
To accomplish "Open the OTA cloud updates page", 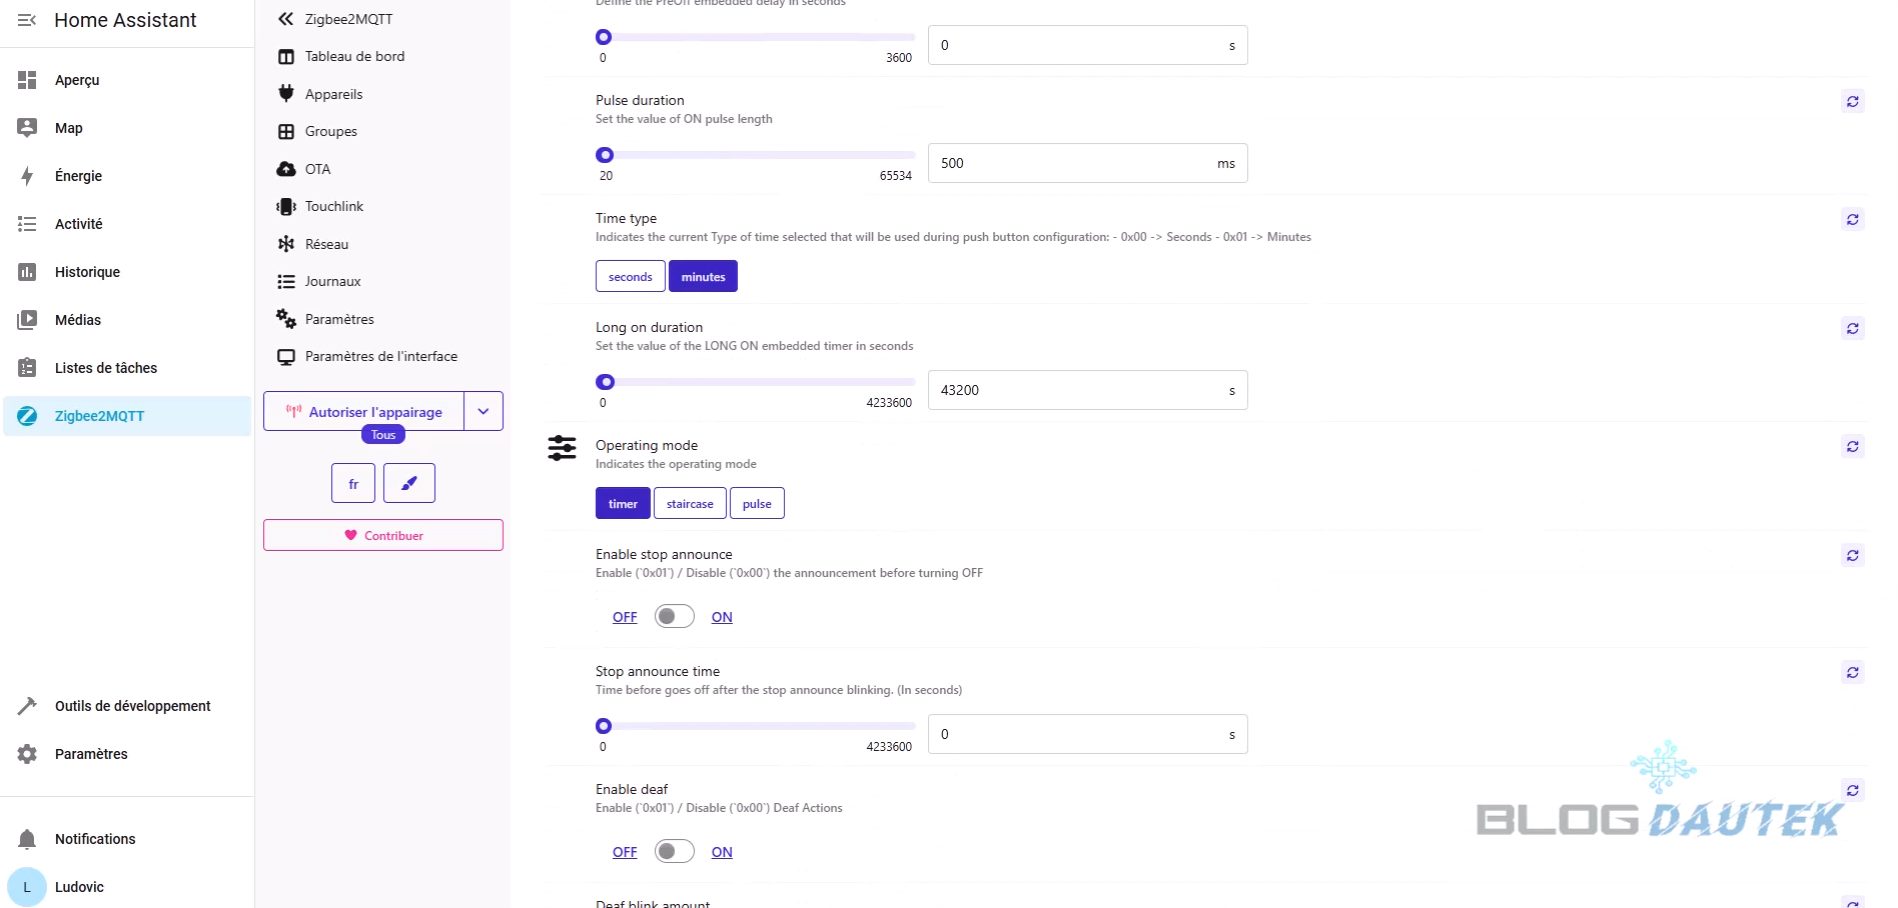I will [x=317, y=169].
